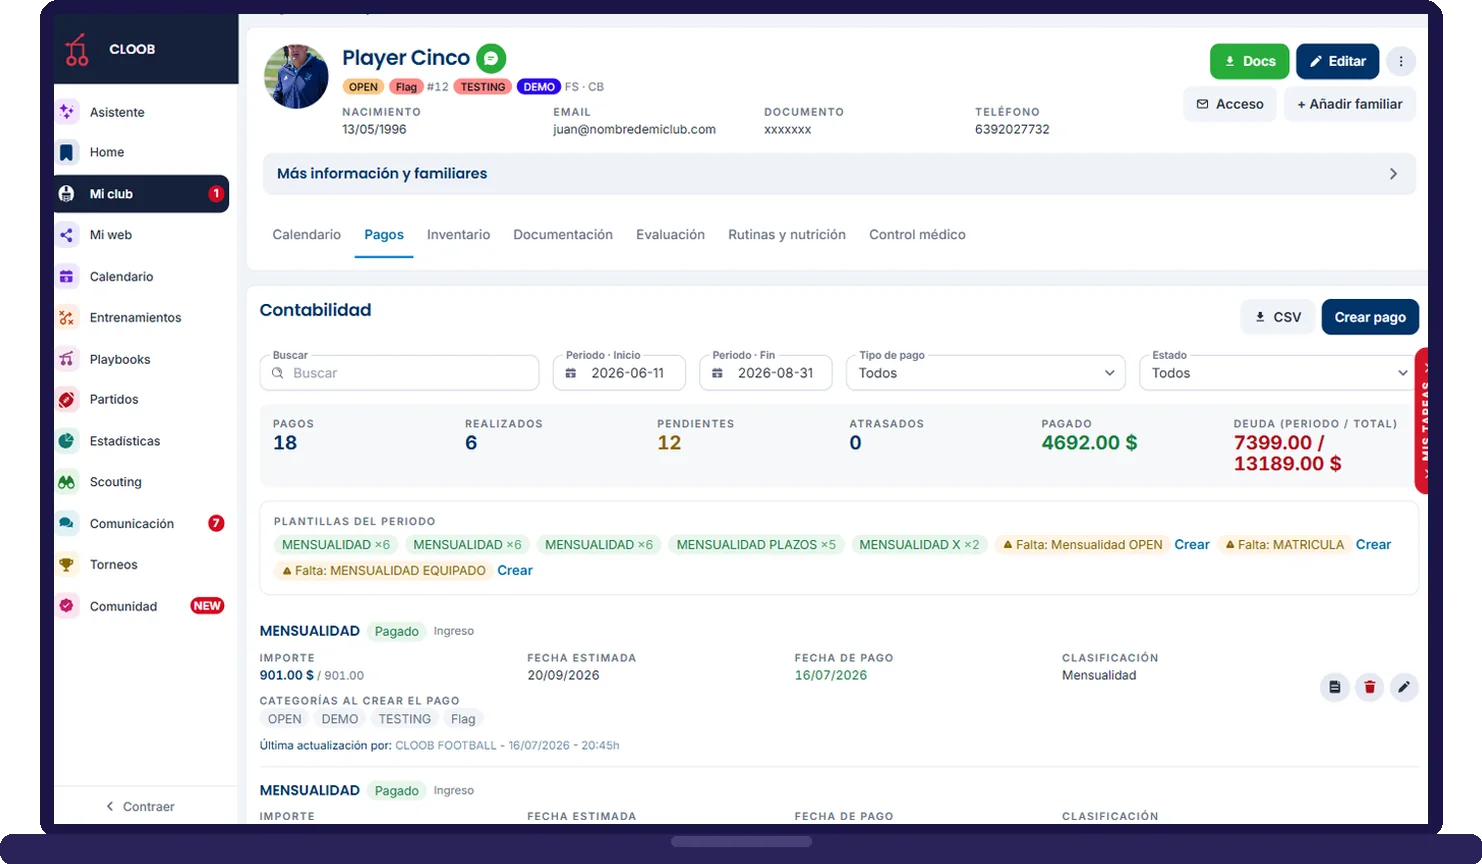The width and height of the screenshot is (1482, 864).
Task: Open the Periodo Inicio date picker
Action: [619, 373]
